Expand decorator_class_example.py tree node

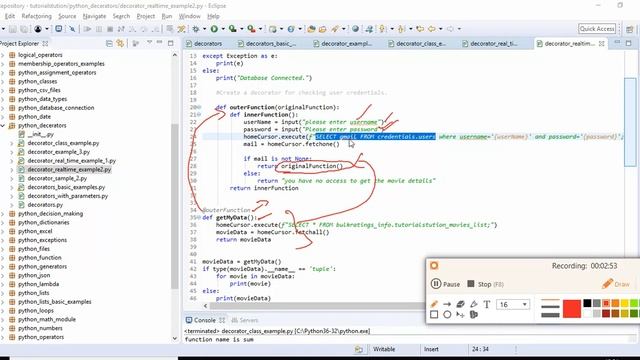coord(12,143)
